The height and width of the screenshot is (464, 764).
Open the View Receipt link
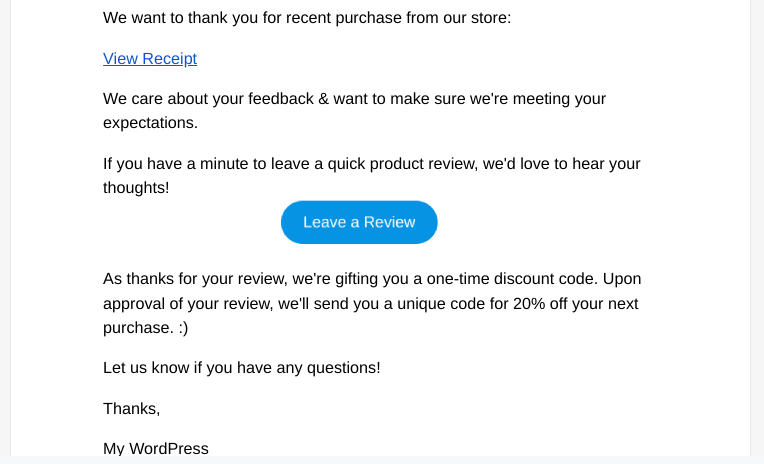(150, 58)
